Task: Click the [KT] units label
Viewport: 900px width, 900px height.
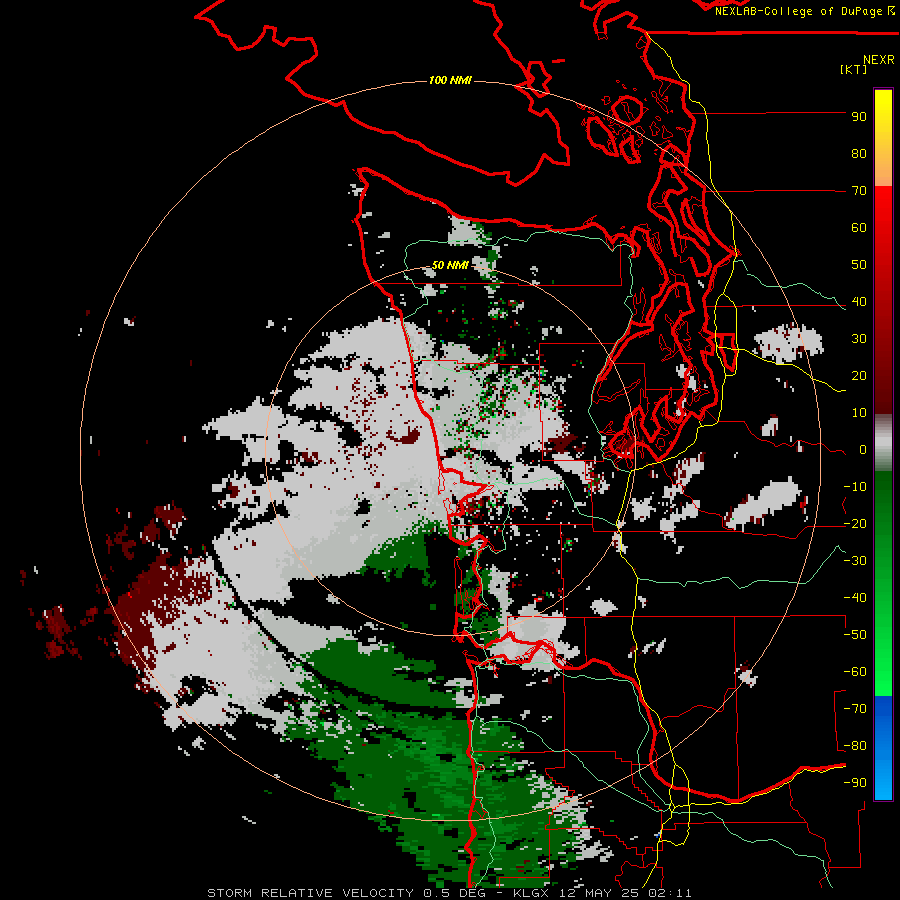Action: 853,69
